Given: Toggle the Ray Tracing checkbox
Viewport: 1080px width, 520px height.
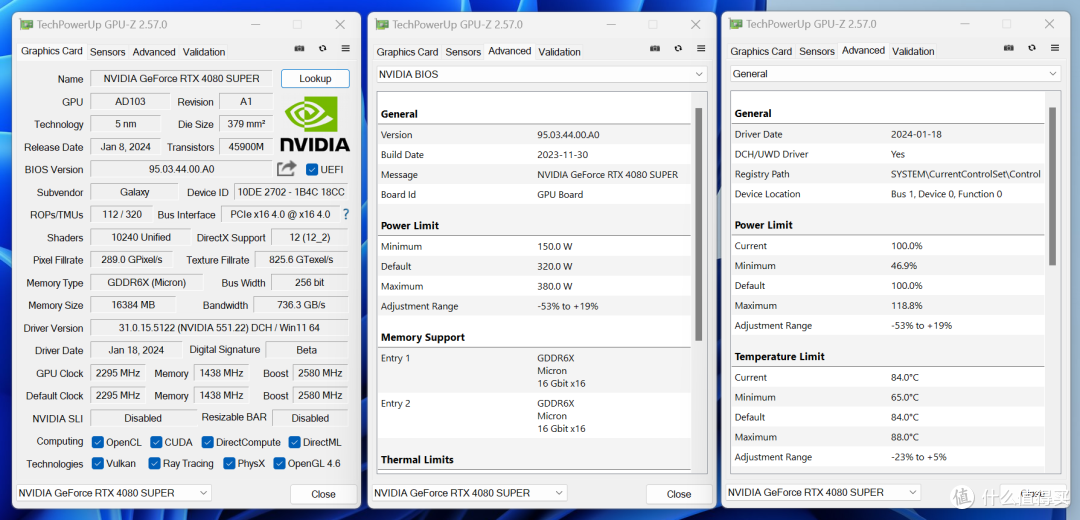Looking at the screenshot, I should [x=154, y=464].
